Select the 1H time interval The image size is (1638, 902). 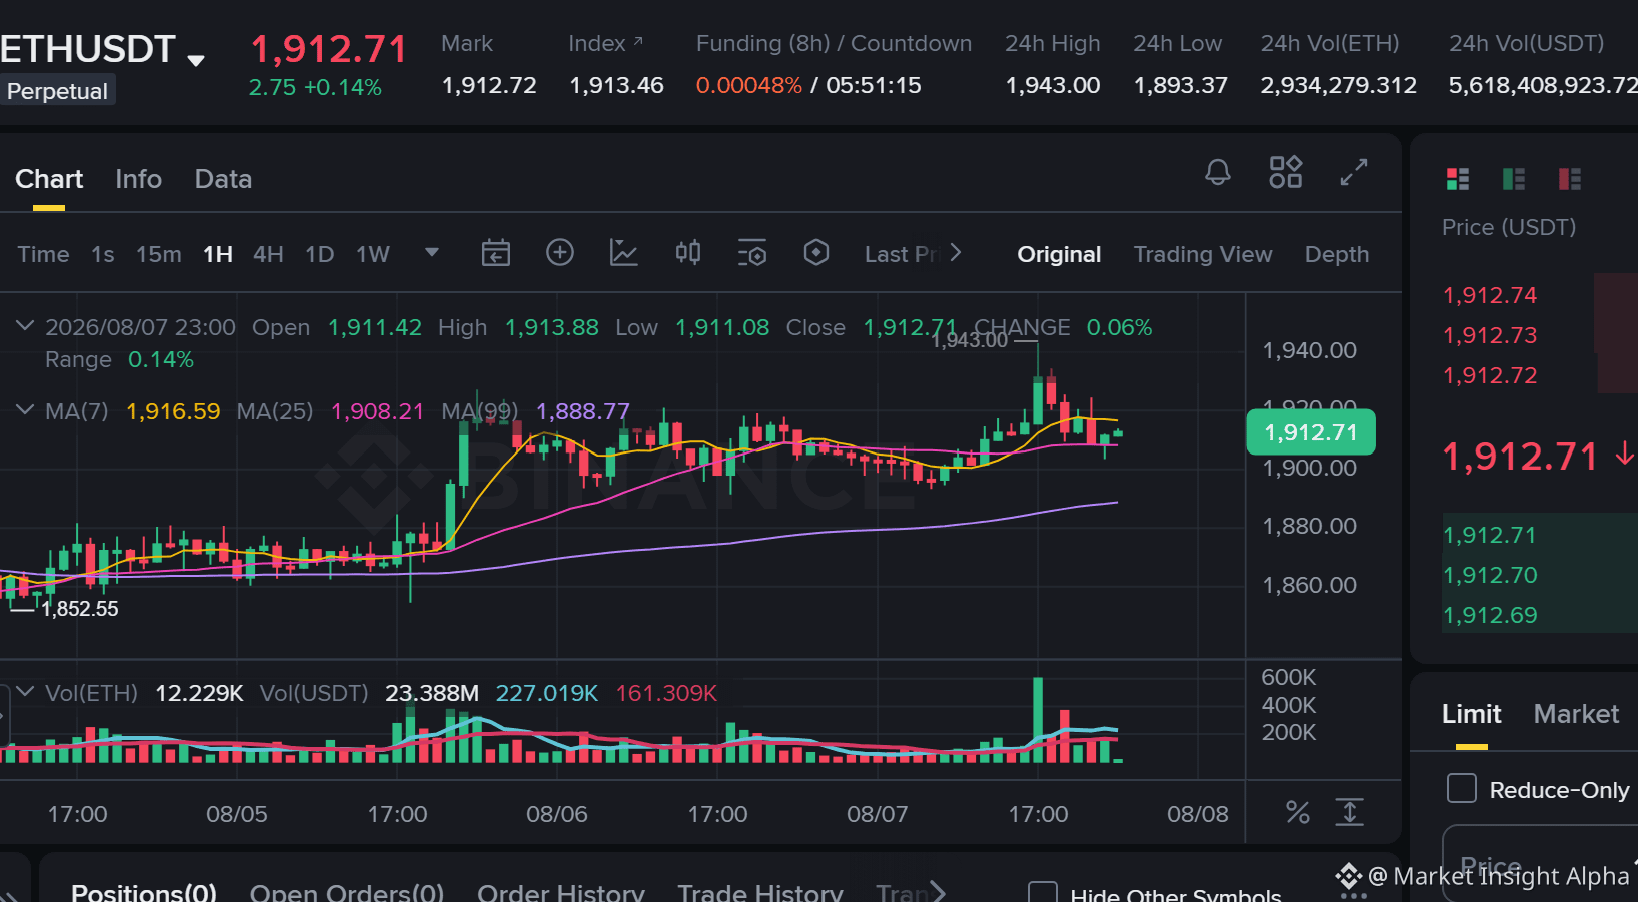click(218, 254)
